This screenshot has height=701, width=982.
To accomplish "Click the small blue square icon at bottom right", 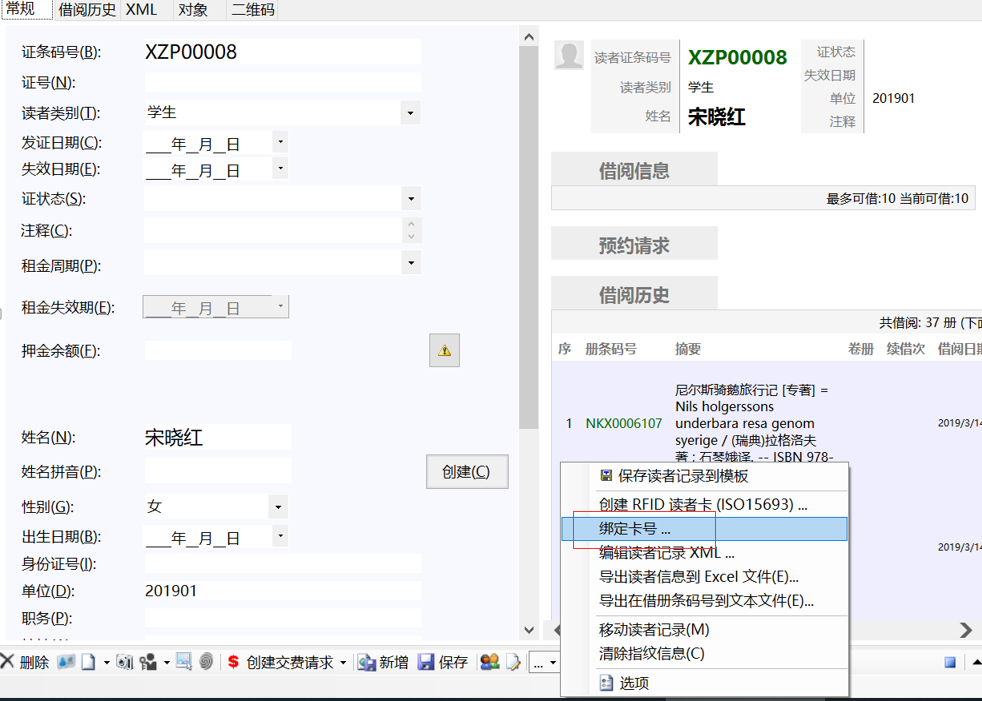I will click(x=950, y=662).
